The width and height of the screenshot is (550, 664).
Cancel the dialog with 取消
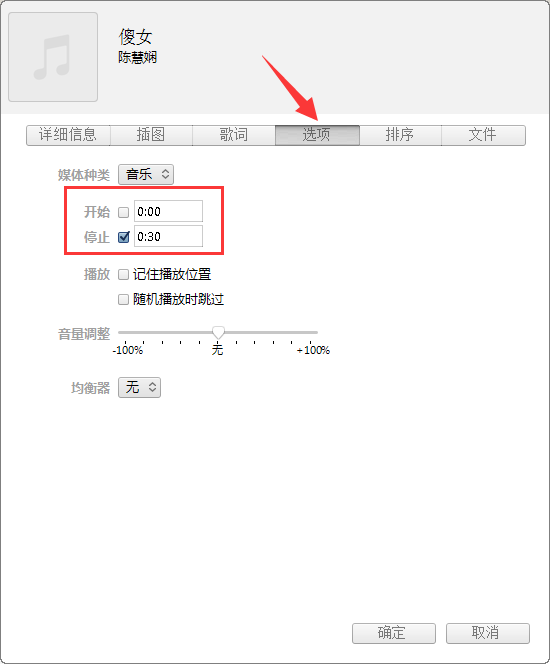[488, 633]
